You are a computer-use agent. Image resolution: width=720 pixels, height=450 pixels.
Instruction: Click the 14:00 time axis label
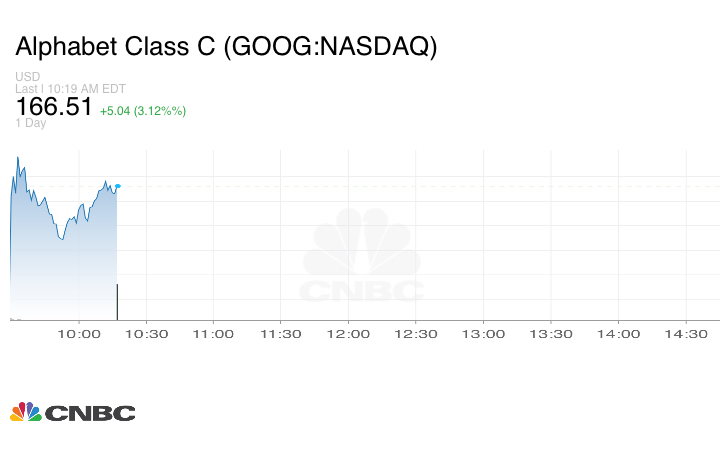[618, 334]
